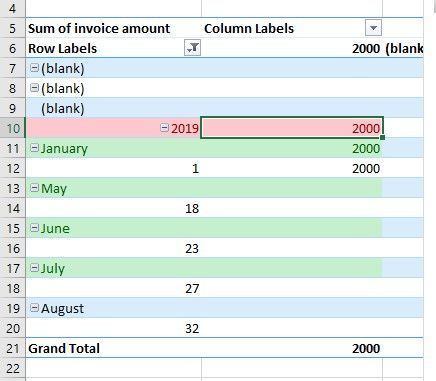The image size is (436, 381).
Task: Select row header 7
Action: tap(12, 68)
